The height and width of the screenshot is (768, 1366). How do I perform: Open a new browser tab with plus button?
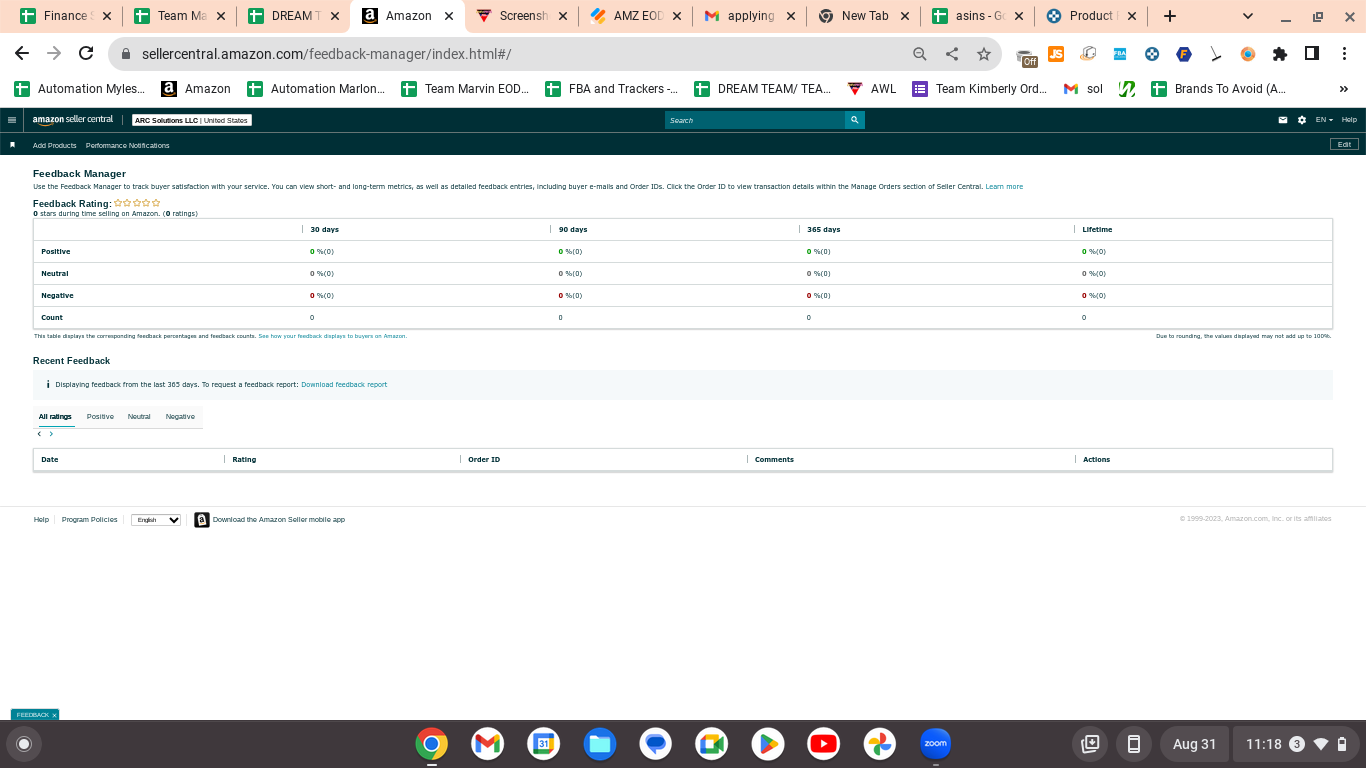[1170, 16]
